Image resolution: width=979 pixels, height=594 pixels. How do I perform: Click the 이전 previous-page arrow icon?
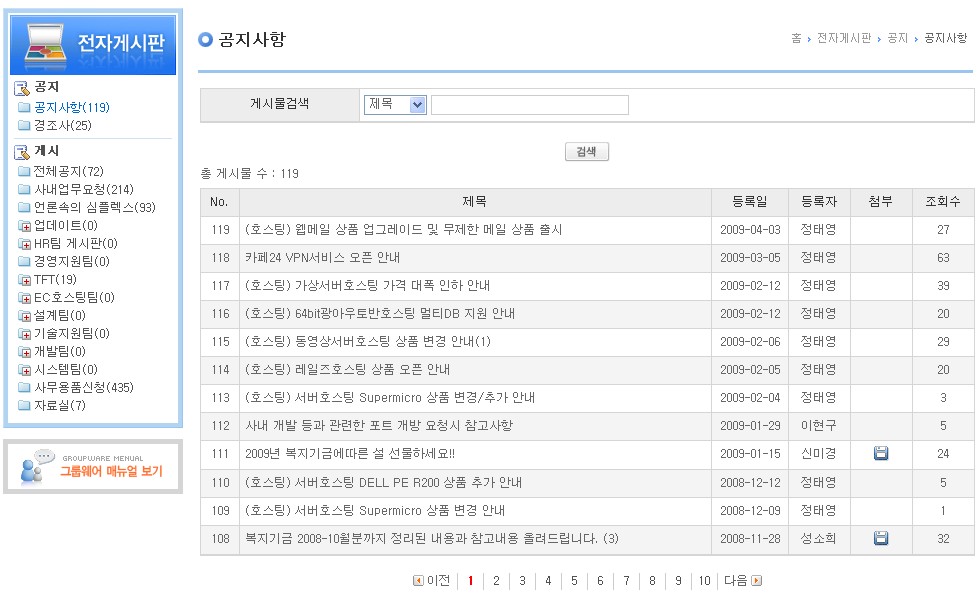click(x=418, y=580)
